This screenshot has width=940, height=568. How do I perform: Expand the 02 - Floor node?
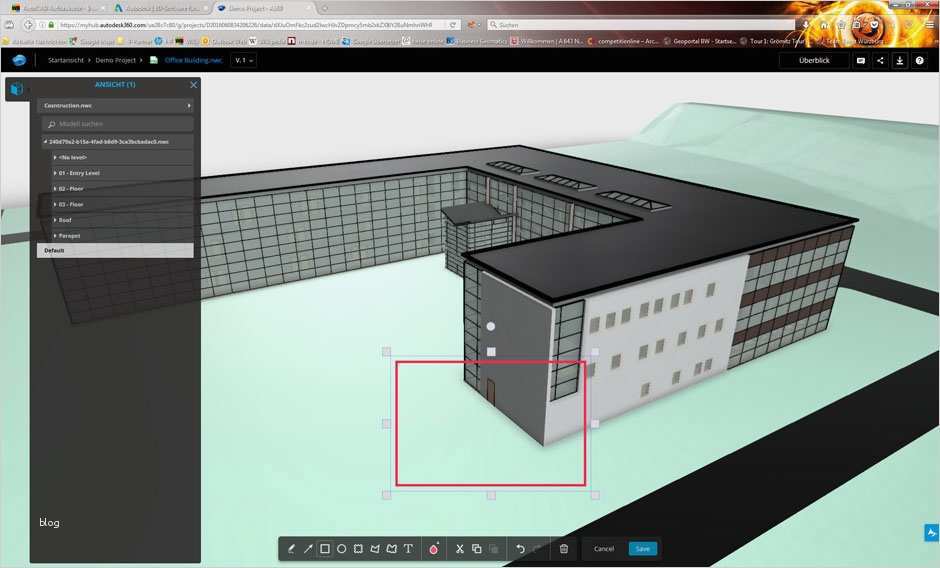click(55, 189)
